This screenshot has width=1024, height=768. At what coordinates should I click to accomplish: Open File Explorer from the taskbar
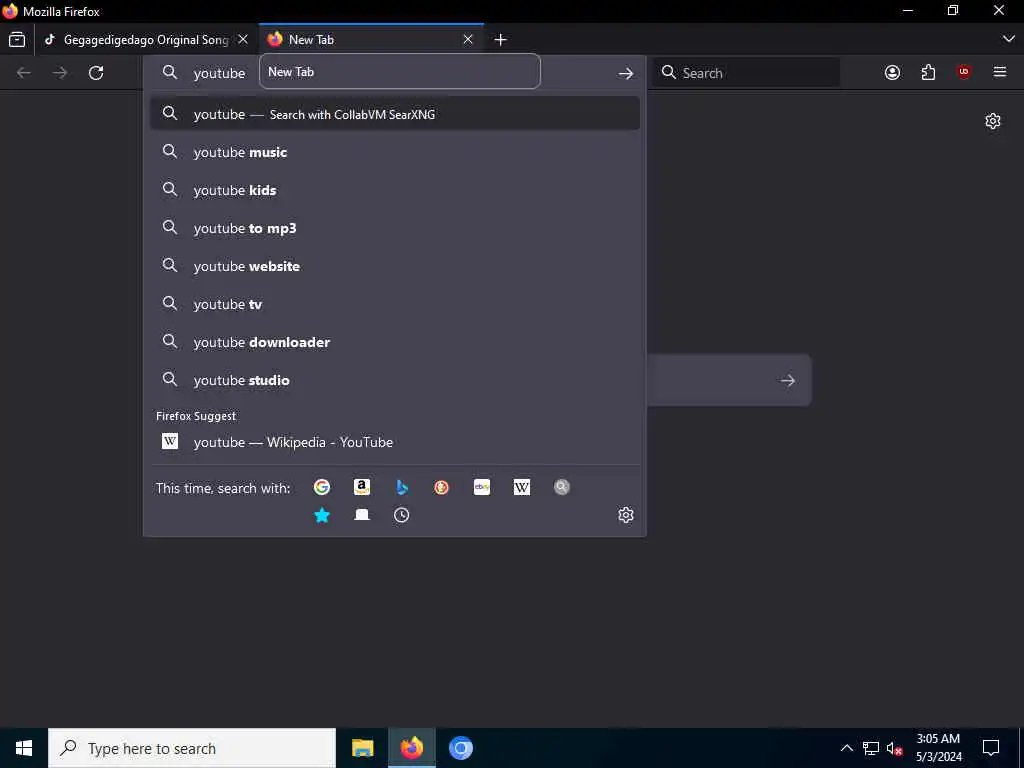pyautogui.click(x=362, y=748)
